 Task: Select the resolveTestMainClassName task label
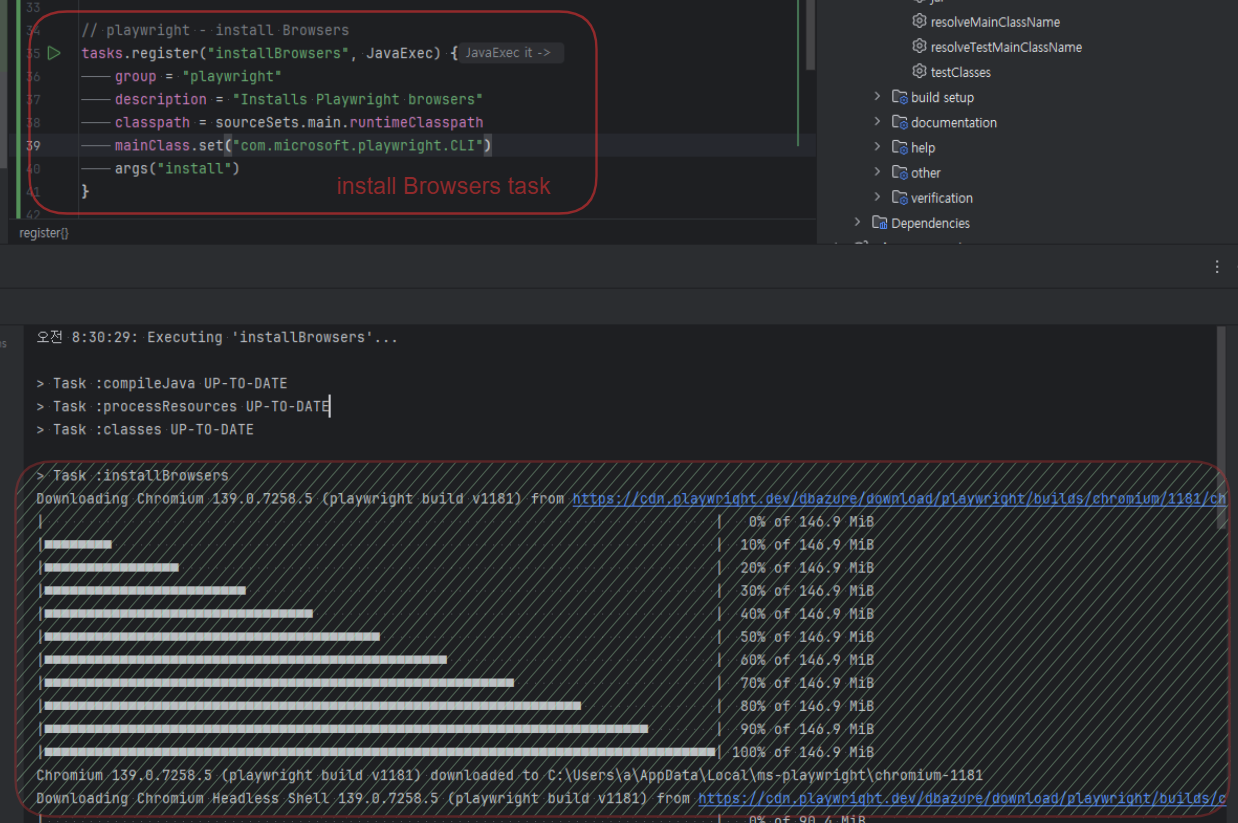tap(1006, 47)
